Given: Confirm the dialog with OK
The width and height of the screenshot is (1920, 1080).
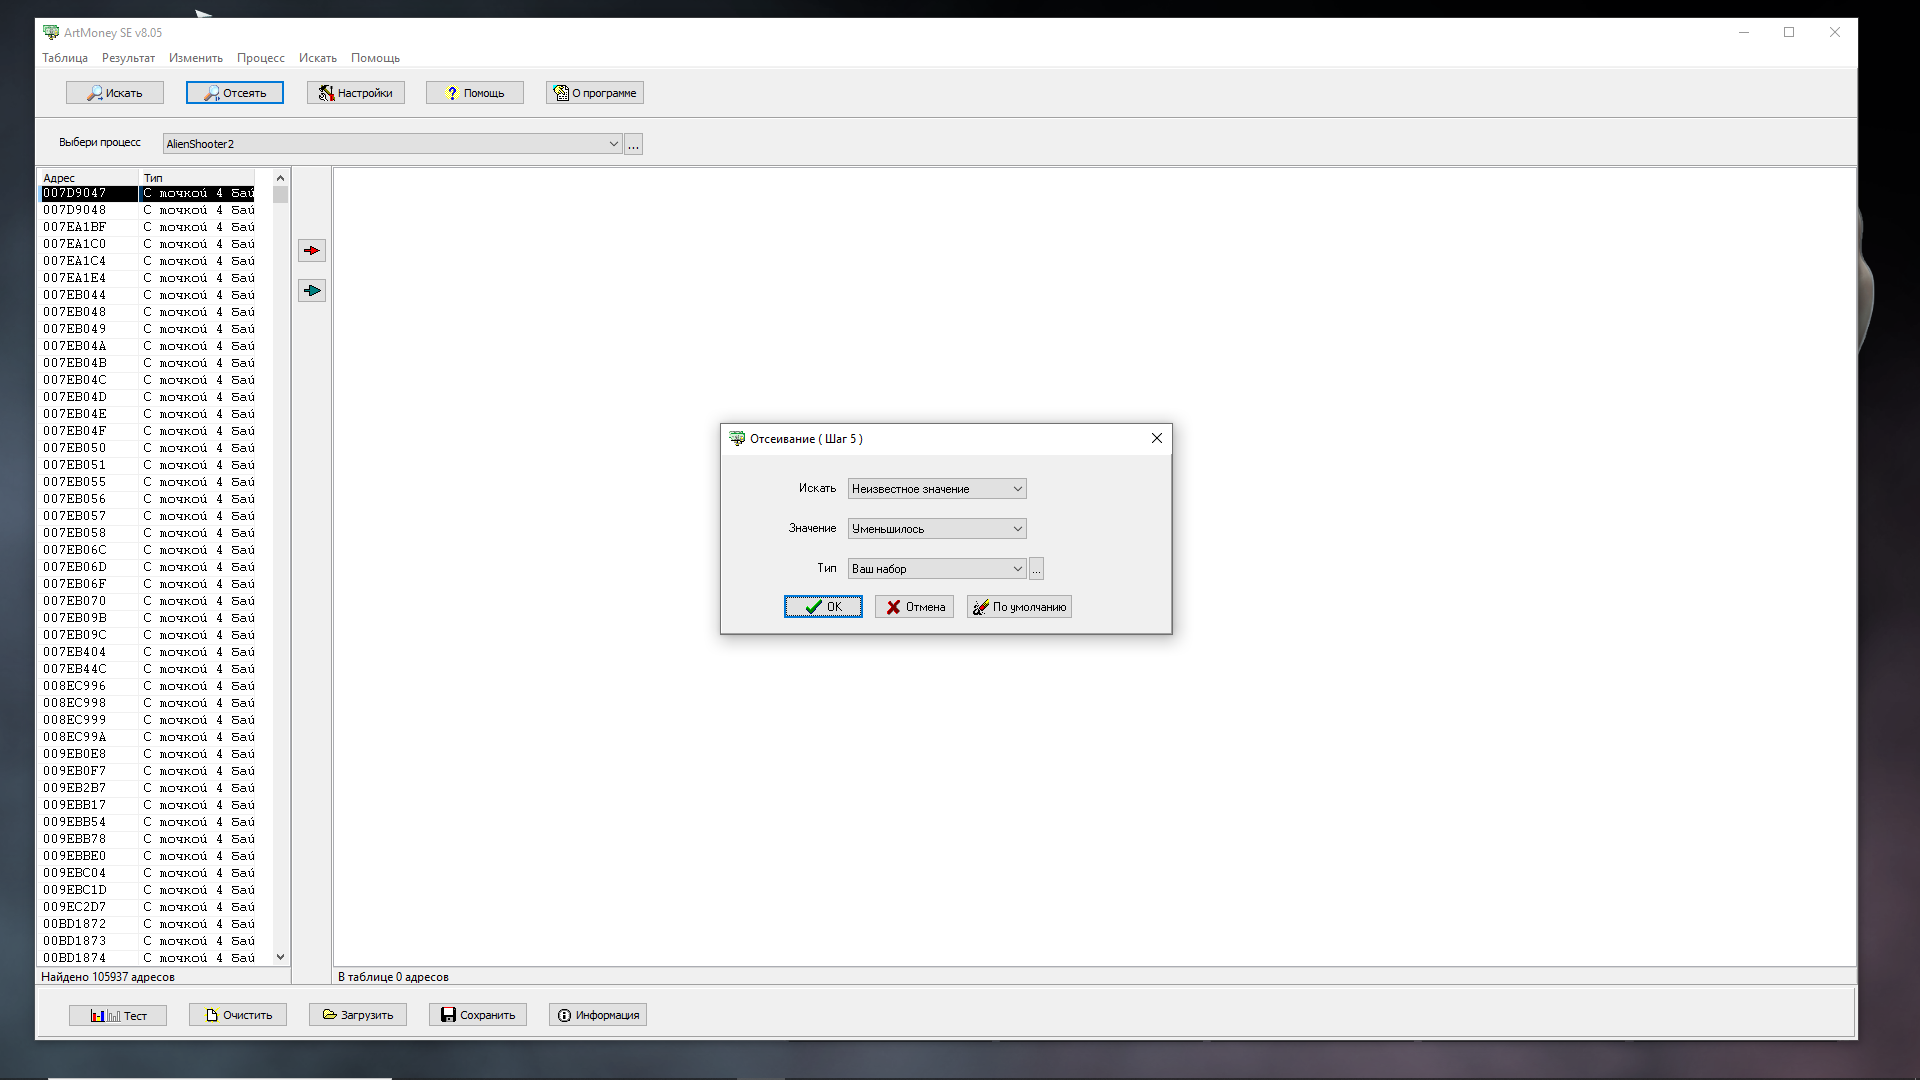Looking at the screenshot, I should [x=823, y=607].
